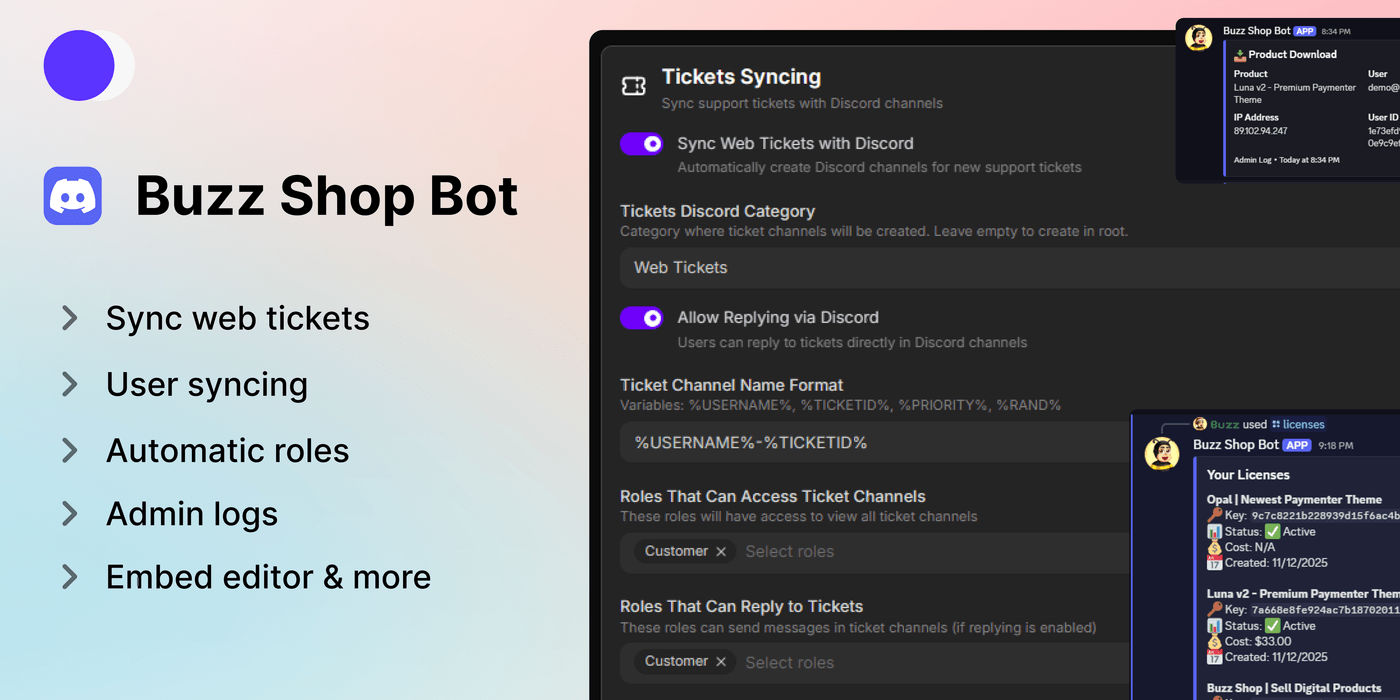Click the chevron beside Sync web tickets
The height and width of the screenshot is (700, 1400).
tap(70, 318)
